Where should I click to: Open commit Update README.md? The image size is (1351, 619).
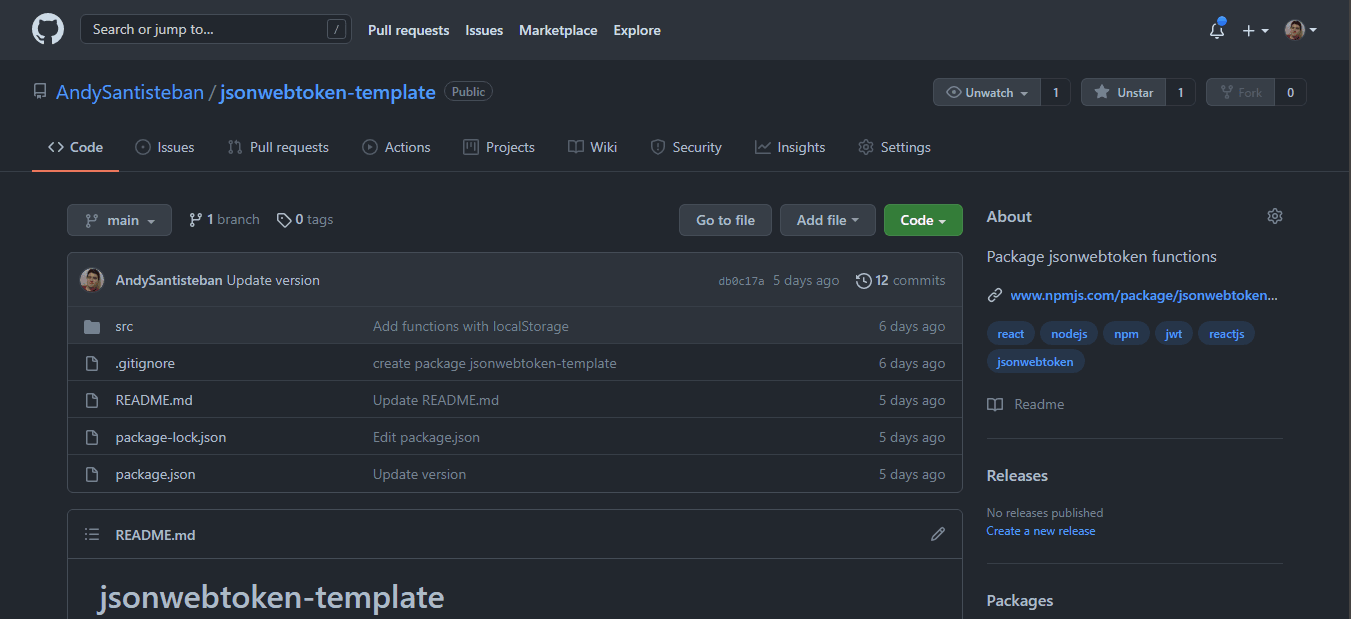[436, 400]
